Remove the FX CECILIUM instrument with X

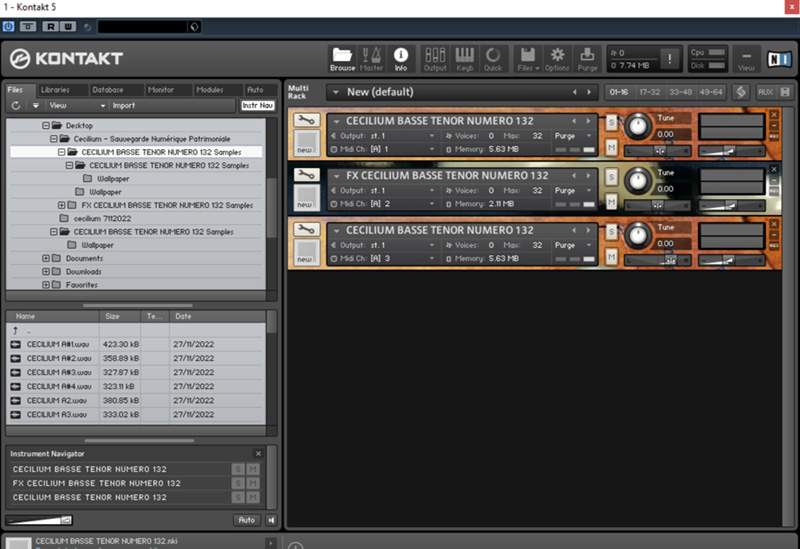coord(774,169)
